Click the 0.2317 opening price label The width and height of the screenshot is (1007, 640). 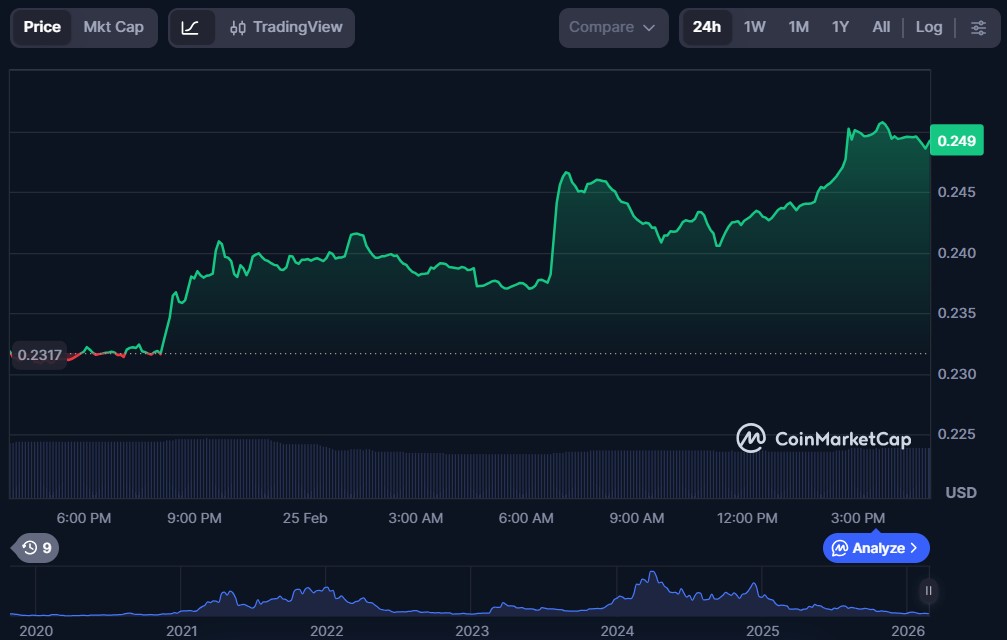click(x=39, y=354)
